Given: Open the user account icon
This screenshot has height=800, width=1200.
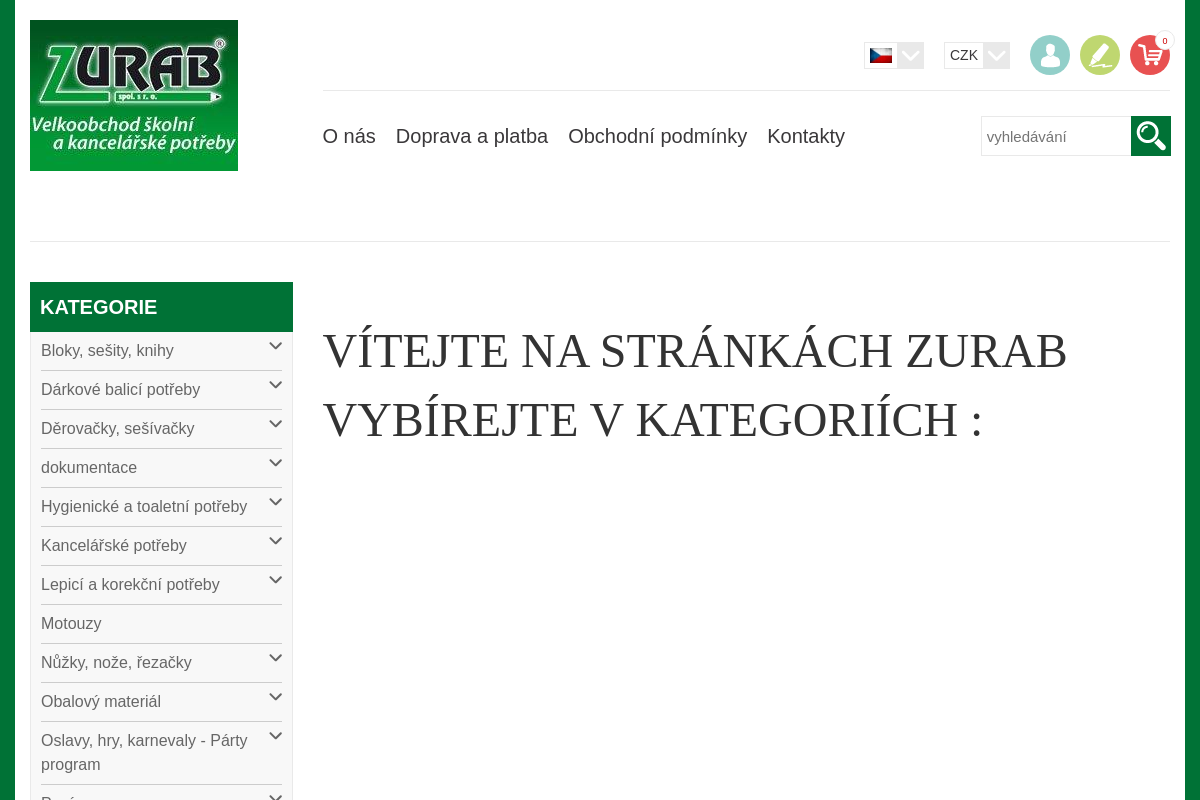Looking at the screenshot, I should coord(1049,54).
